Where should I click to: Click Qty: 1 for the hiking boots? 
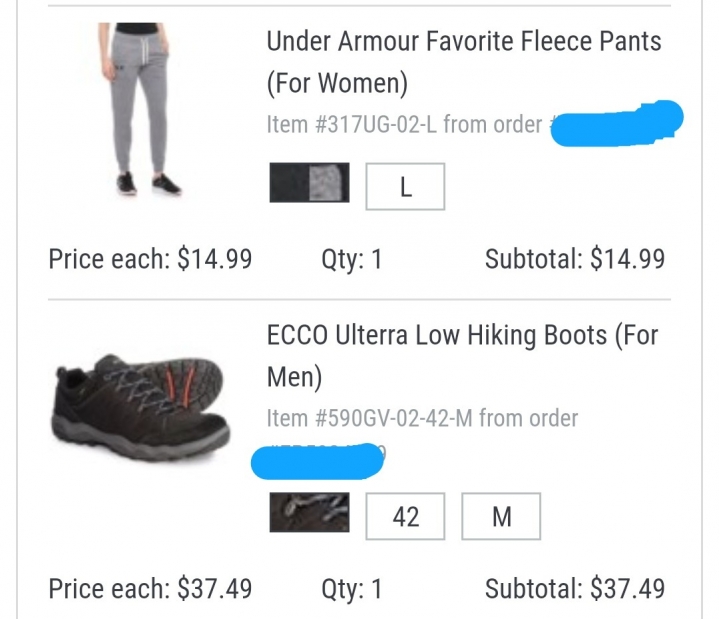352,589
